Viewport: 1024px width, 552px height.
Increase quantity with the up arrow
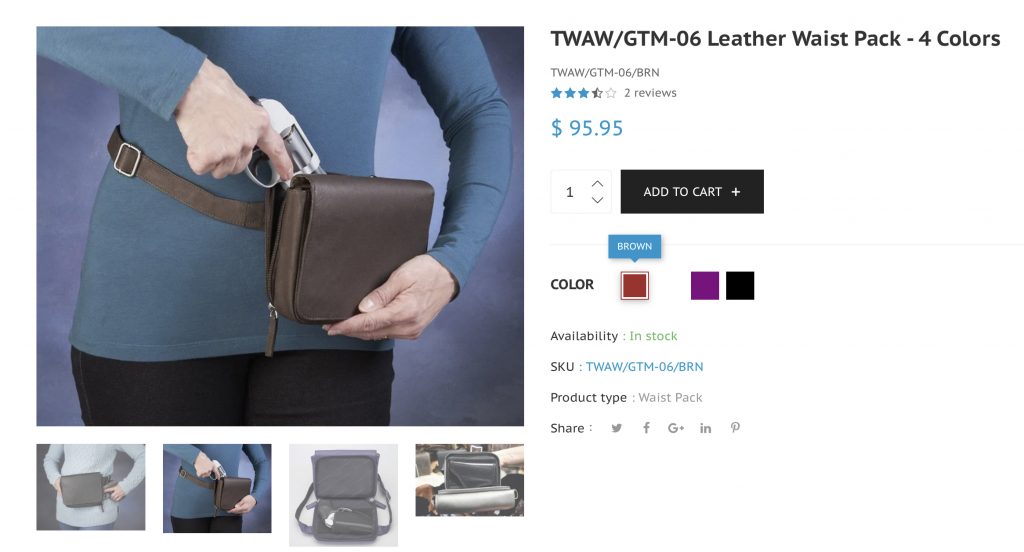tap(597, 184)
